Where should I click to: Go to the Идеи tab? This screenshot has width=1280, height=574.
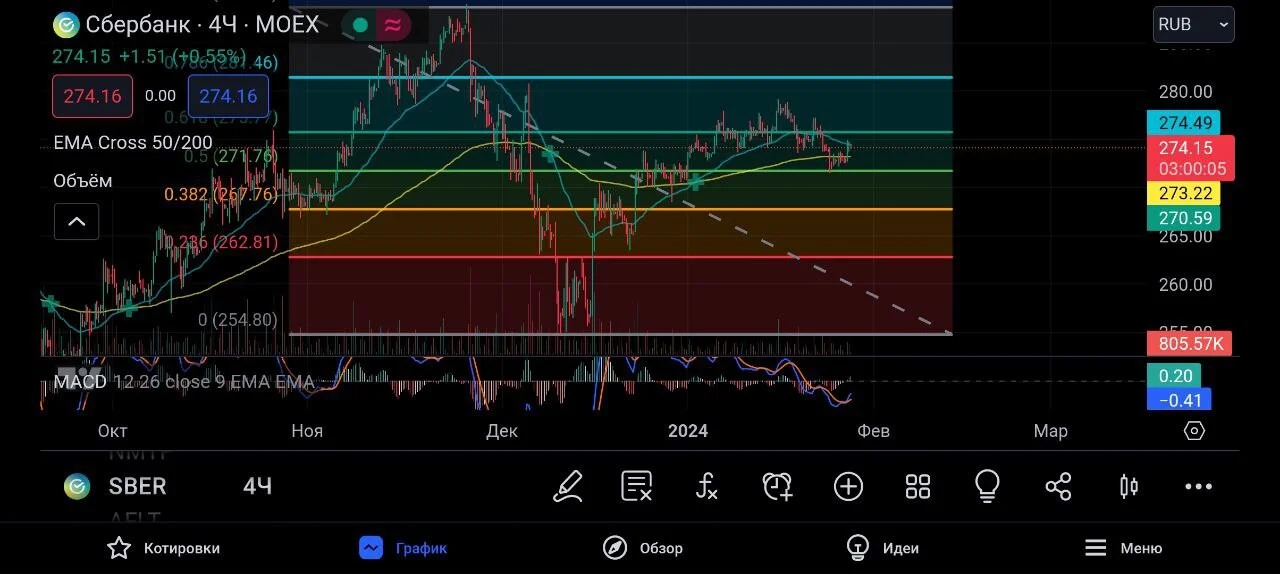(882, 548)
